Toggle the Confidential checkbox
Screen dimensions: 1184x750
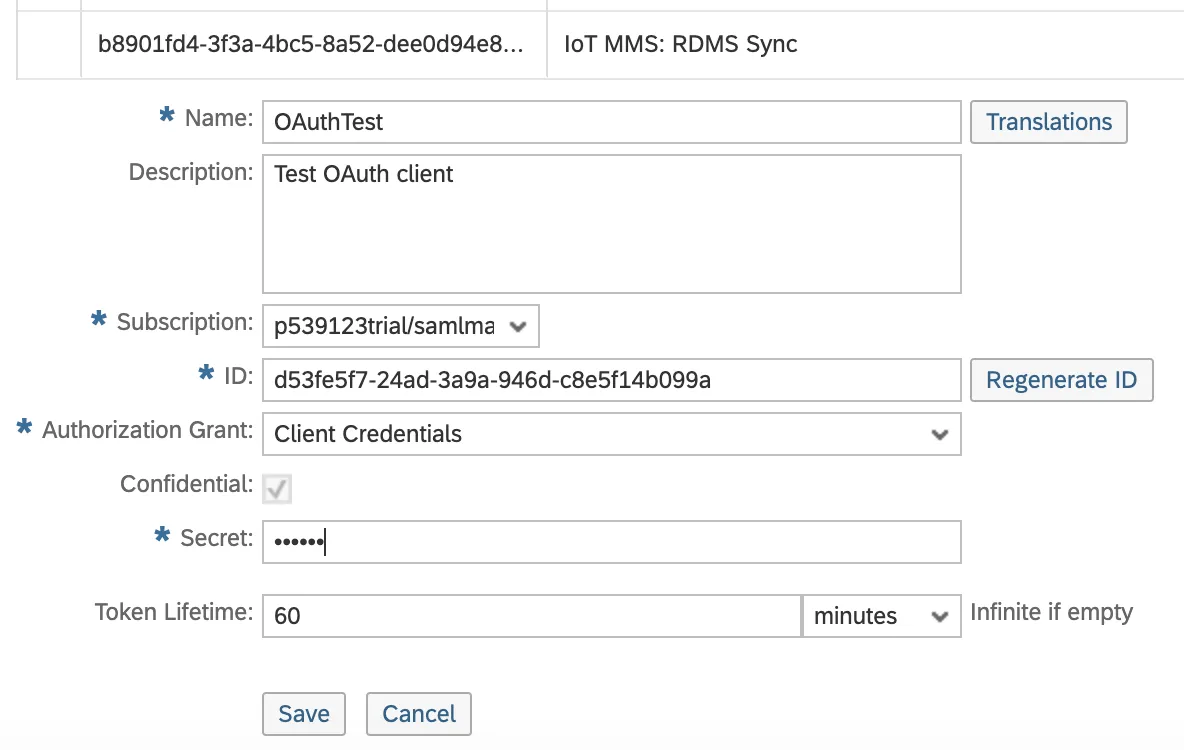277,488
